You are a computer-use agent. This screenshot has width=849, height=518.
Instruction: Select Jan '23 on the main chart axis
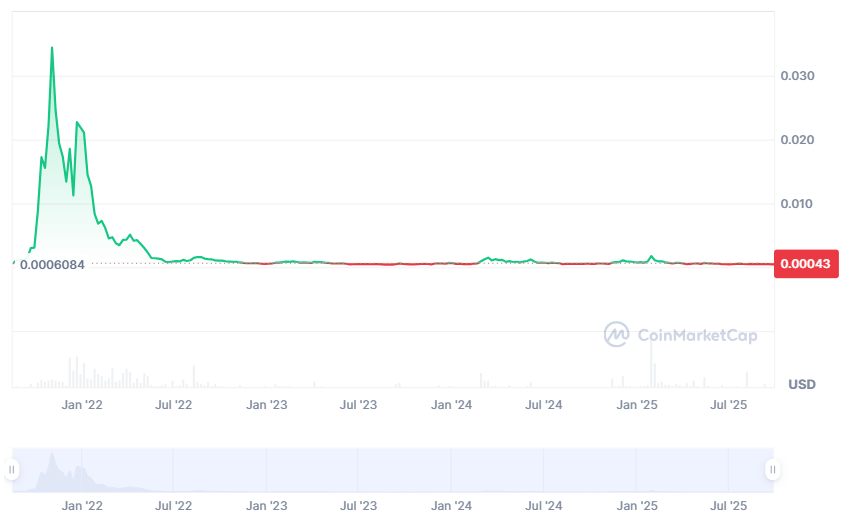pyautogui.click(x=267, y=405)
